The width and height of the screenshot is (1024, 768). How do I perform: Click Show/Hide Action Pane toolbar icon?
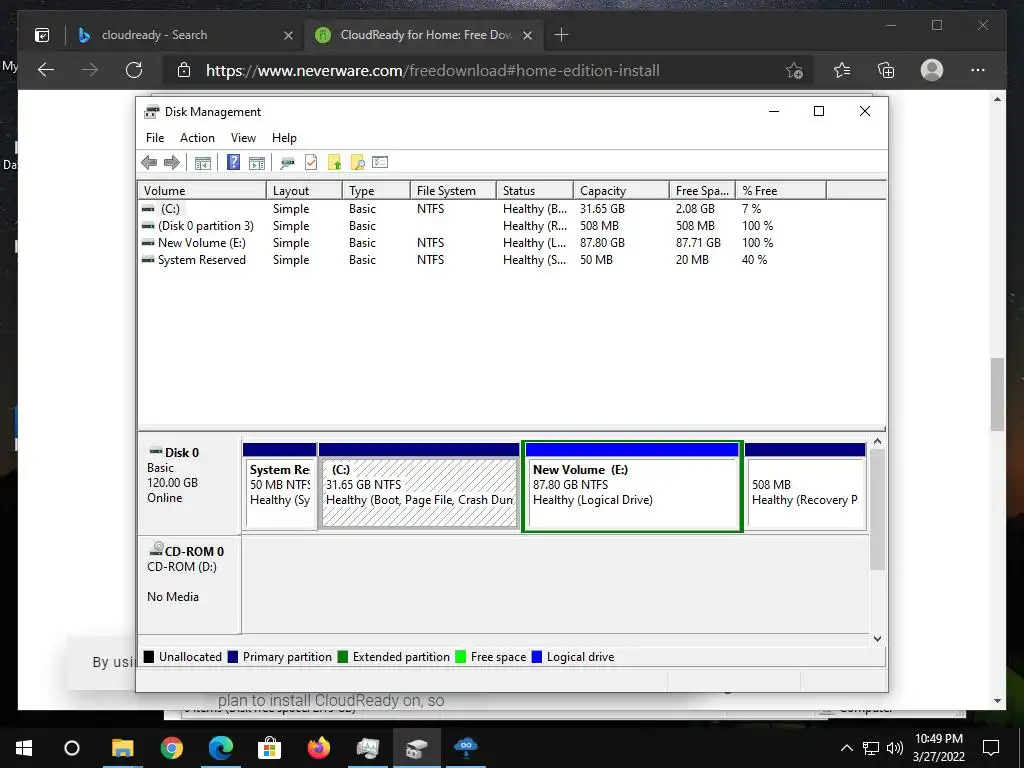[257, 163]
